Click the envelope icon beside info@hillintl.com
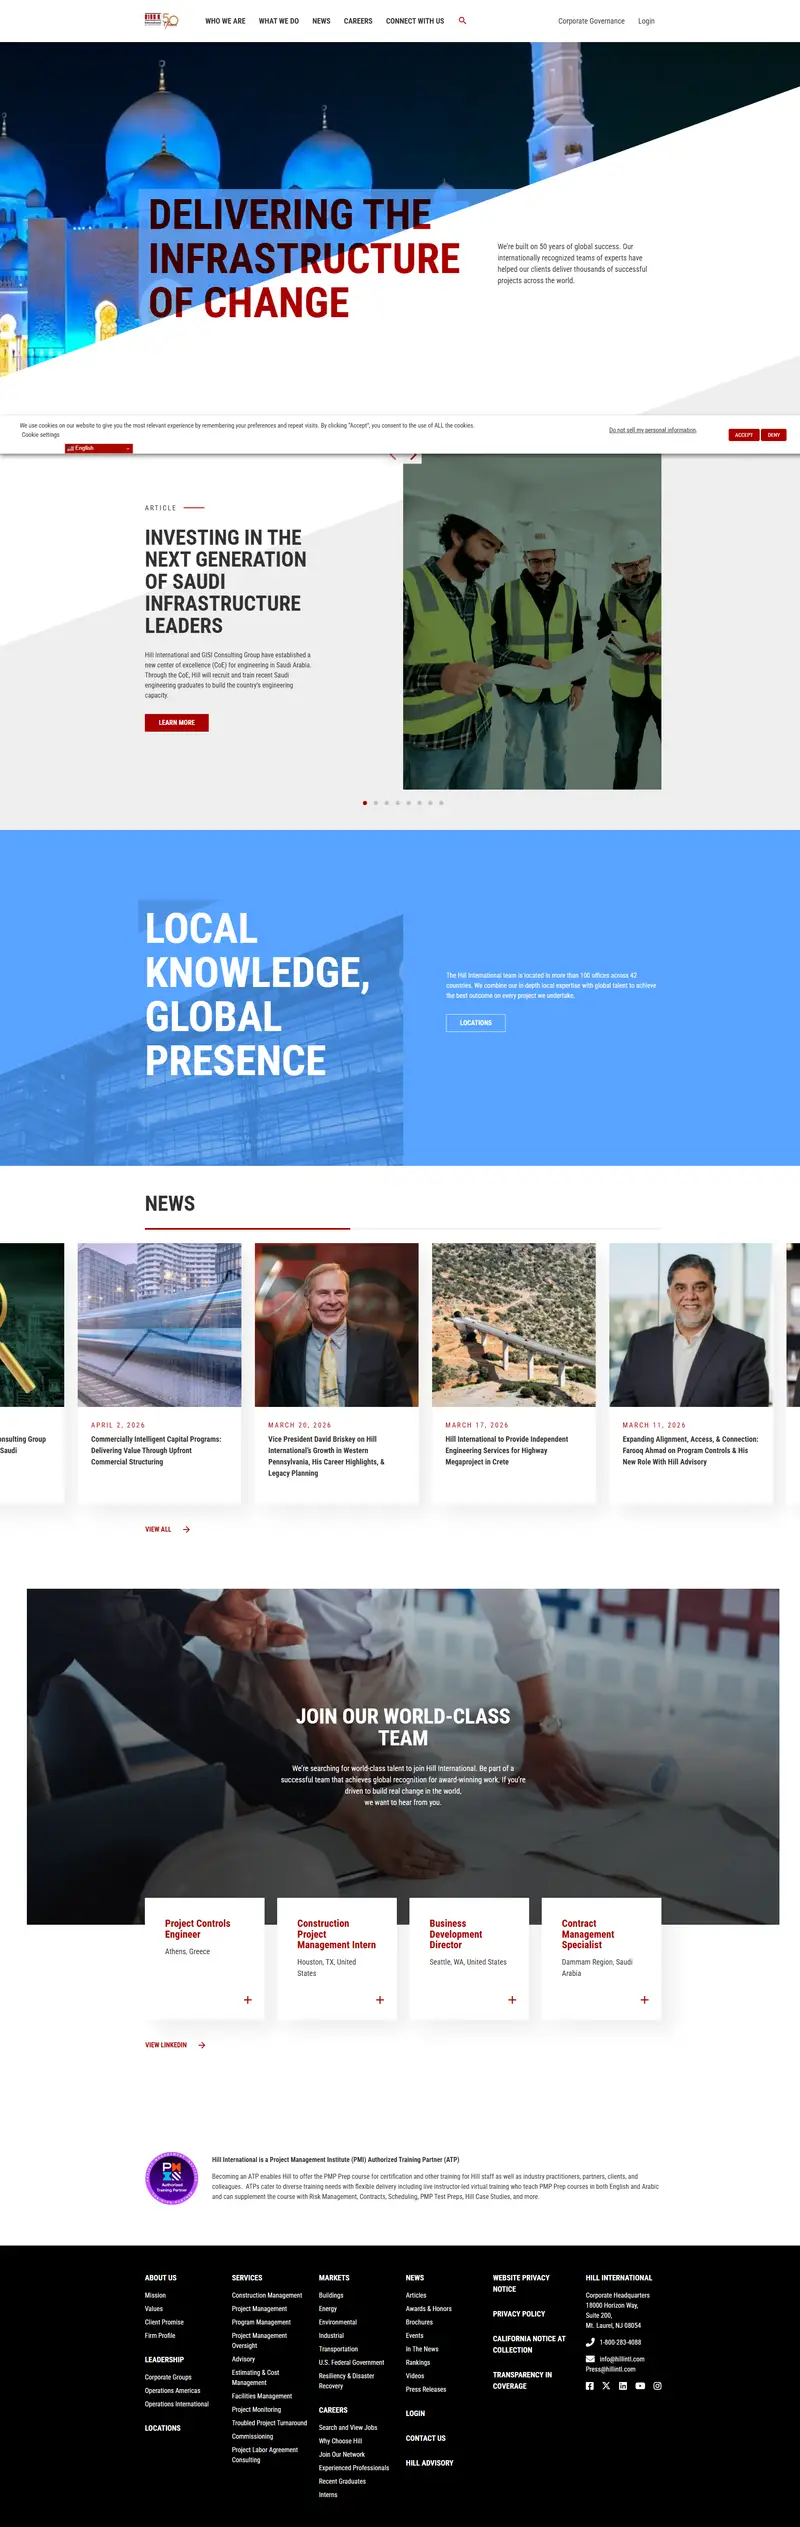Screen dimensions: 800x2527 590,2359
